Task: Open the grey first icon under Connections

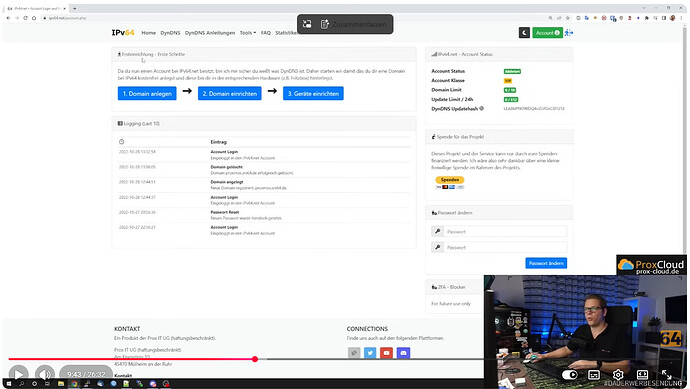Action: coord(354,352)
